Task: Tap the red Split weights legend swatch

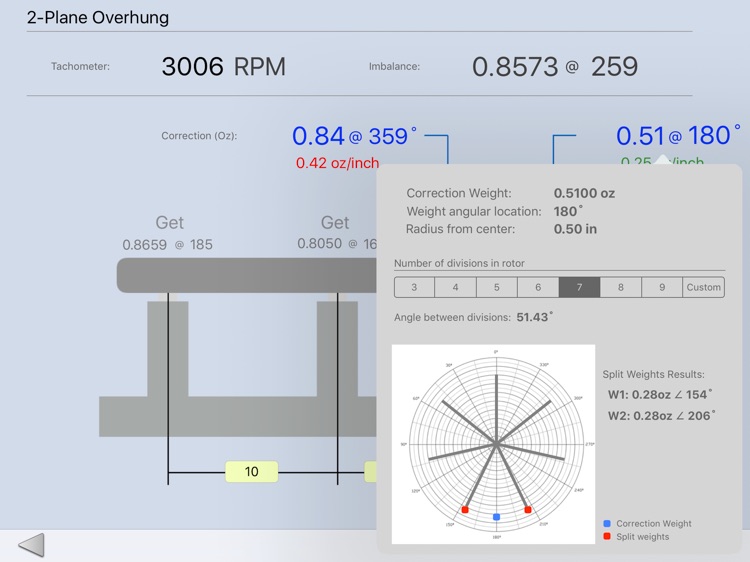Action: point(607,537)
